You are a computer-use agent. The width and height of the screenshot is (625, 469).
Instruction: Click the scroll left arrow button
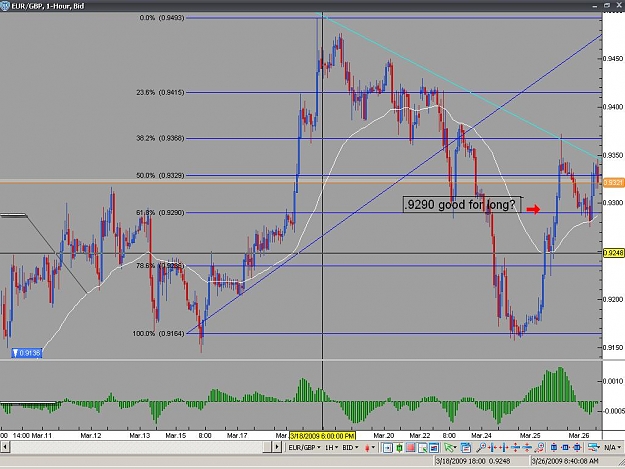pyautogui.click(x=5, y=447)
